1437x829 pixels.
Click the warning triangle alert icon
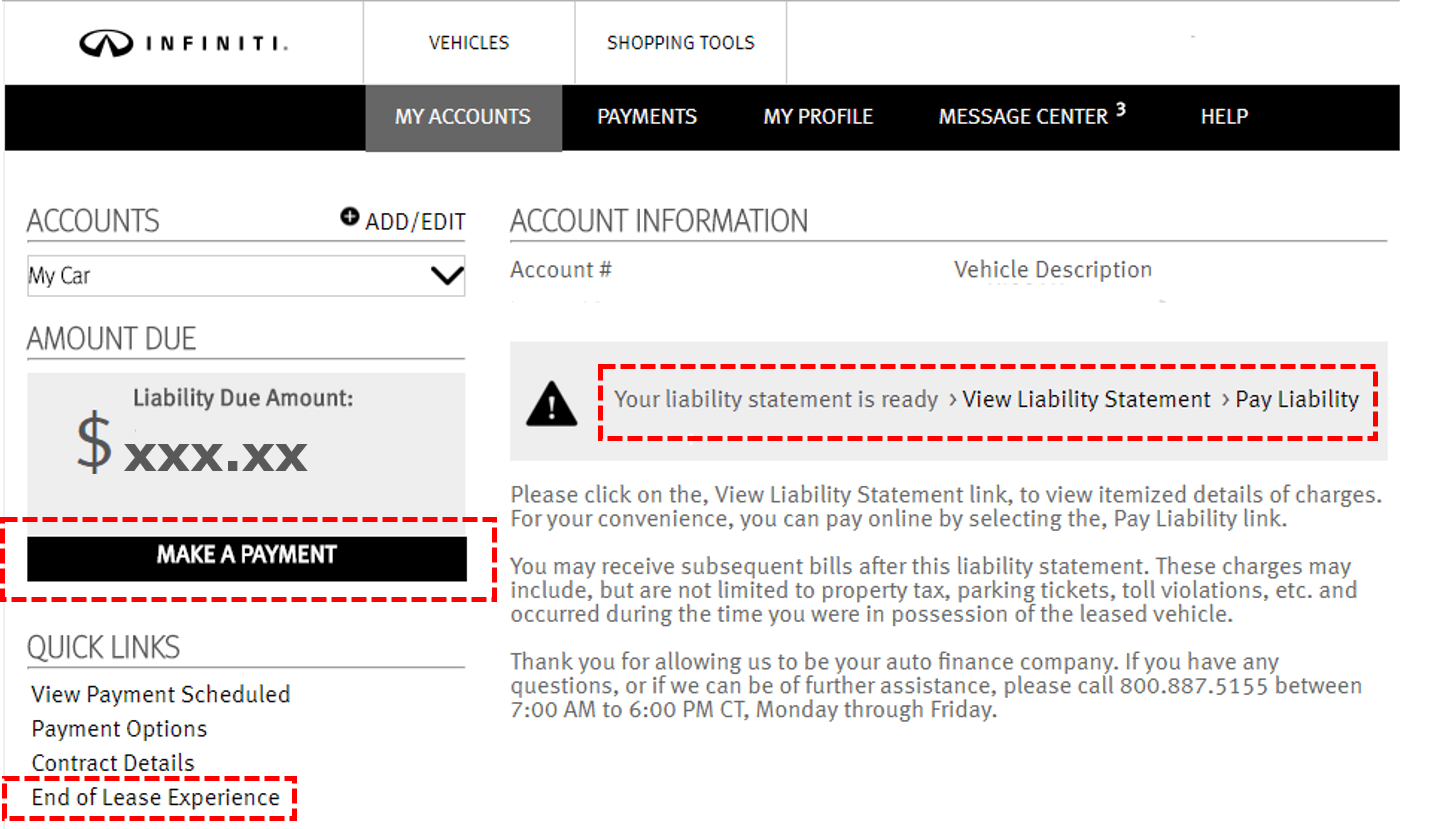(550, 403)
